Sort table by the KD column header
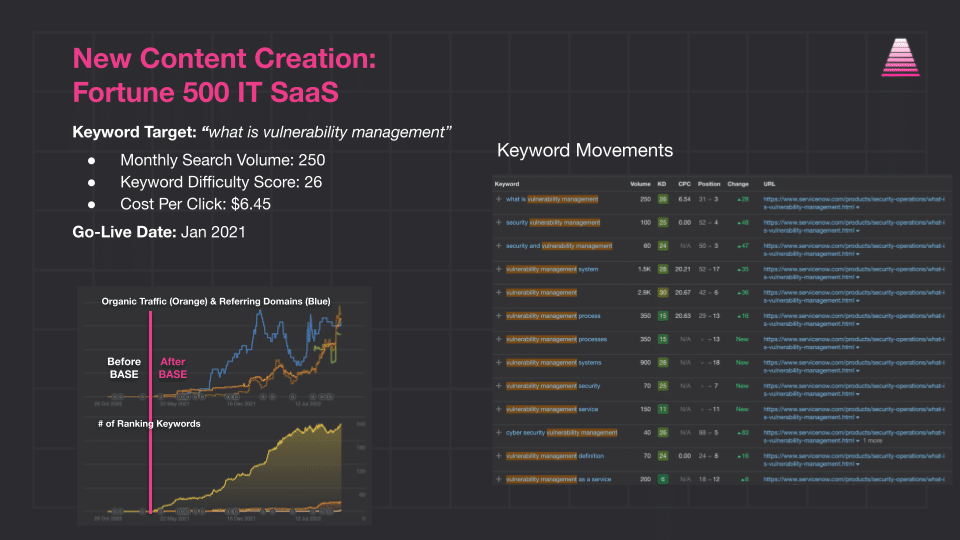 pyautogui.click(x=662, y=184)
